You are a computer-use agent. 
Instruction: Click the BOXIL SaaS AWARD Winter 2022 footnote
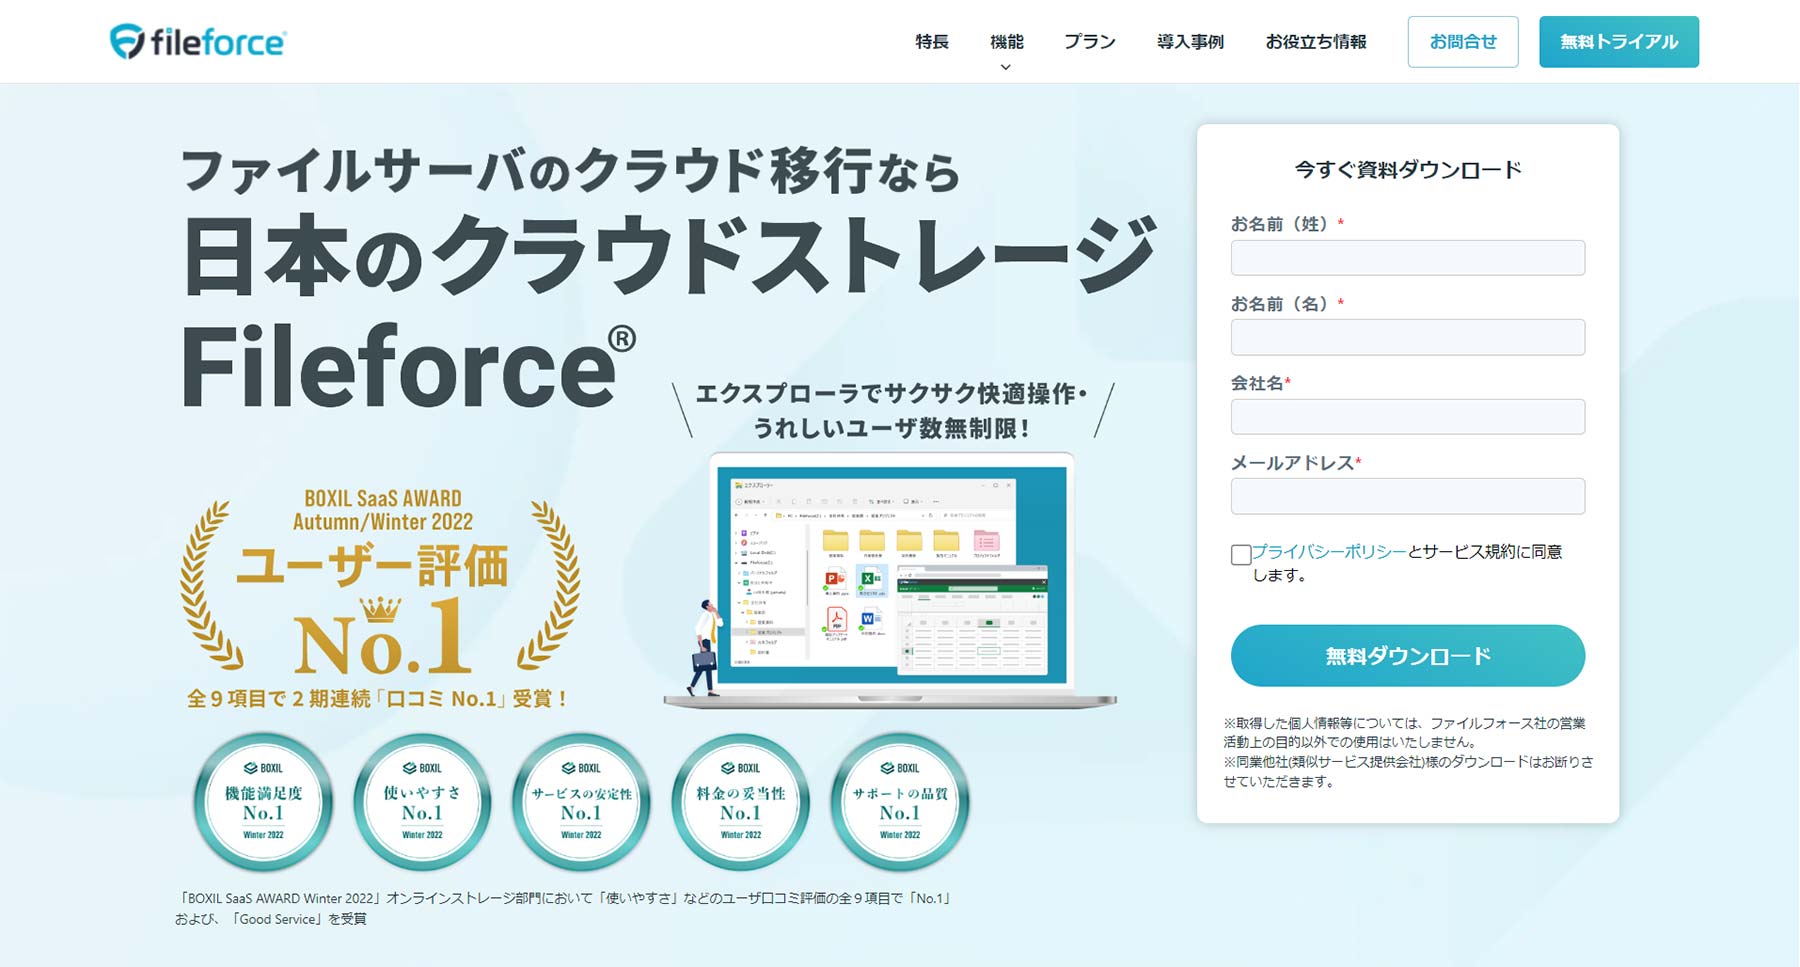(x=565, y=908)
